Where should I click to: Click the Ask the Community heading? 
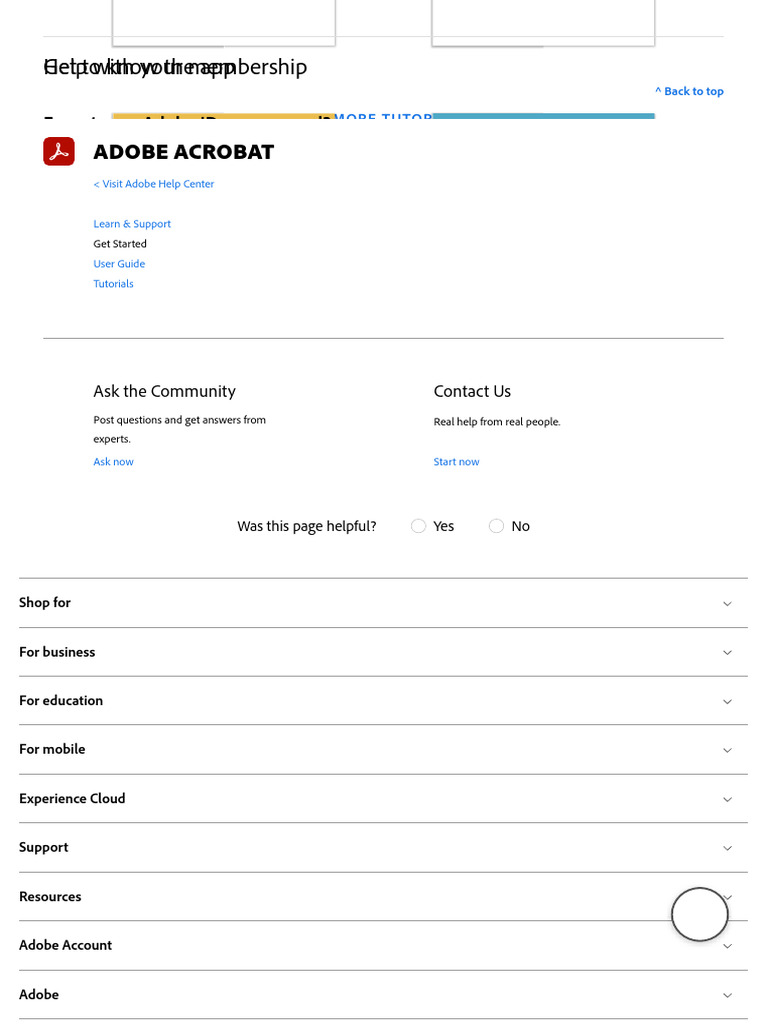164,391
